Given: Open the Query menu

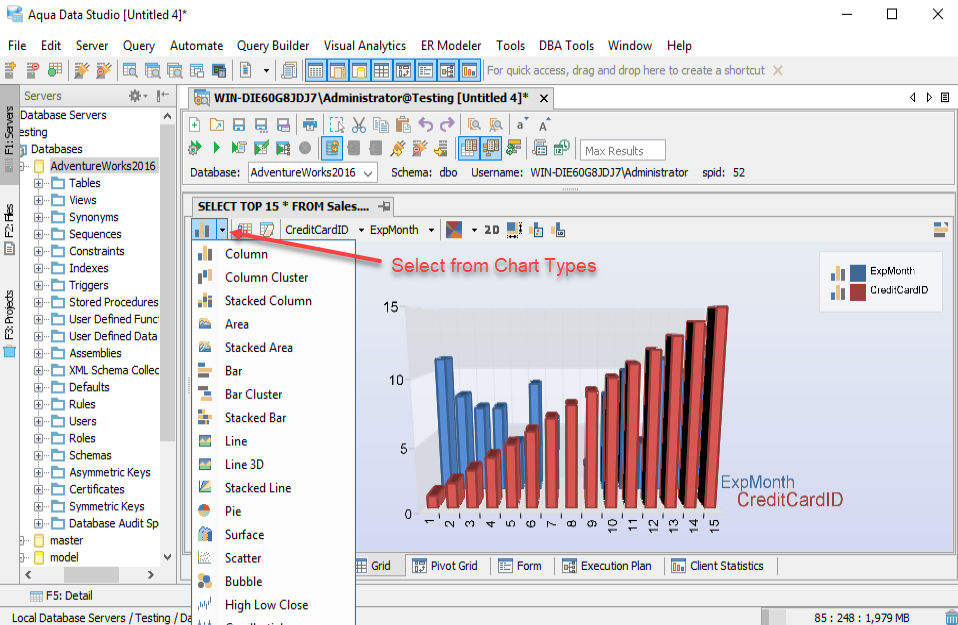Looking at the screenshot, I should tap(139, 45).
